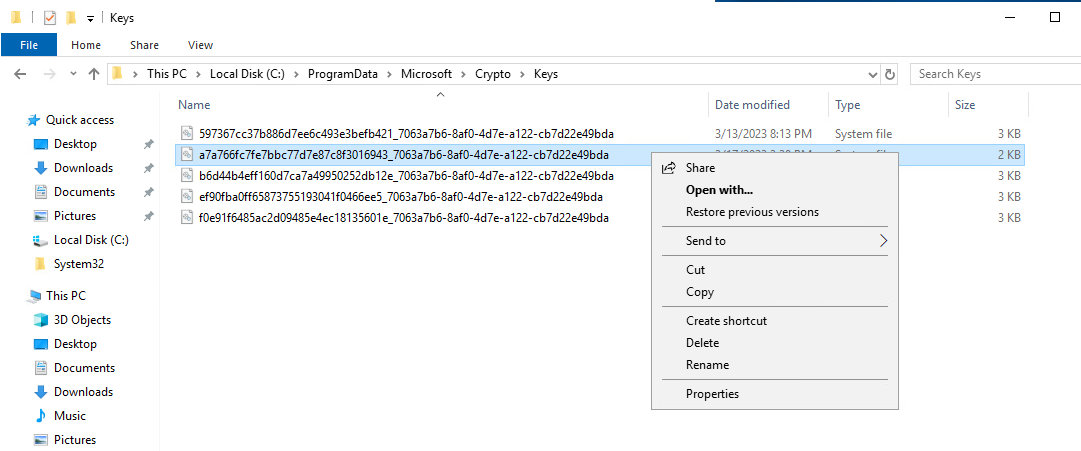Open Properties from the context menu
The width and height of the screenshot is (1081, 451).
(x=775, y=394)
